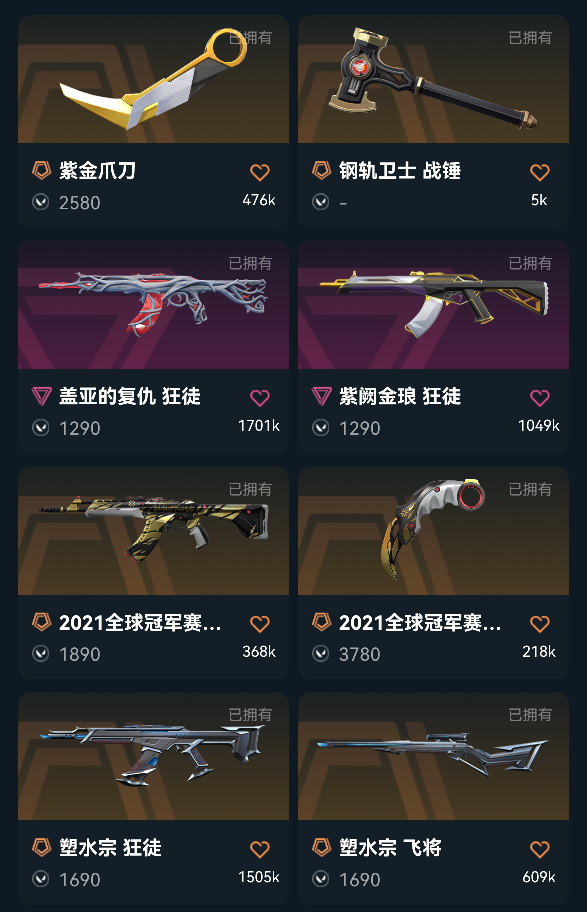
Task: Click the 紫金爪刀 title text
Action: [97, 171]
